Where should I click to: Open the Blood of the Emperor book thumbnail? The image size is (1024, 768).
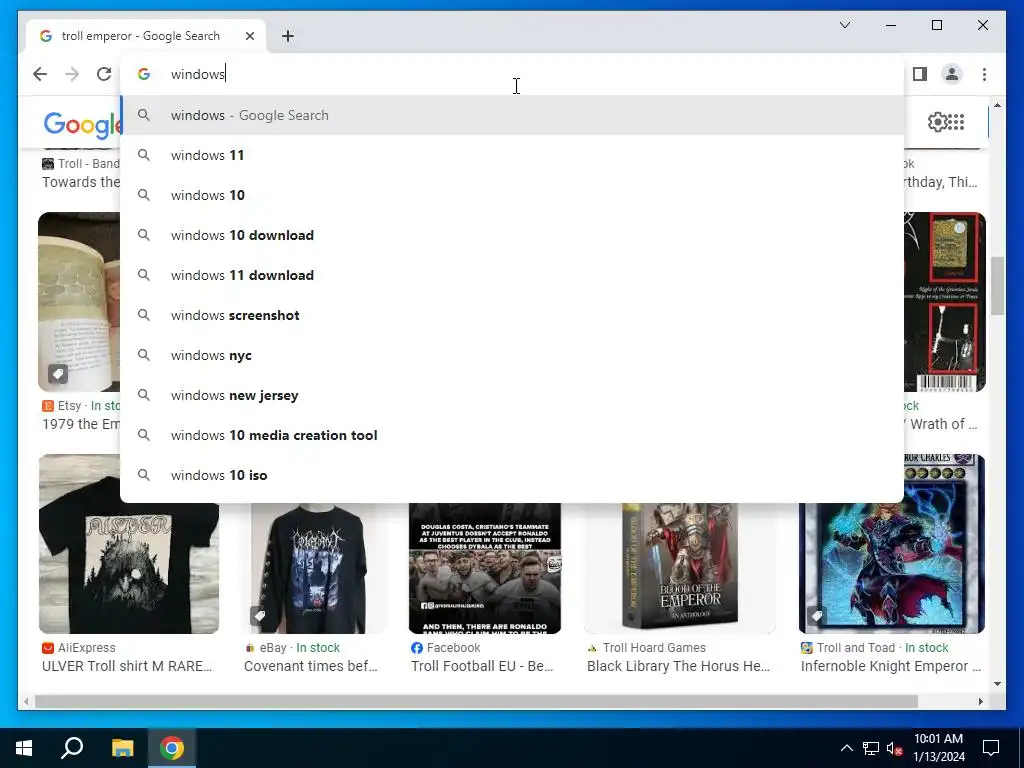click(x=679, y=568)
